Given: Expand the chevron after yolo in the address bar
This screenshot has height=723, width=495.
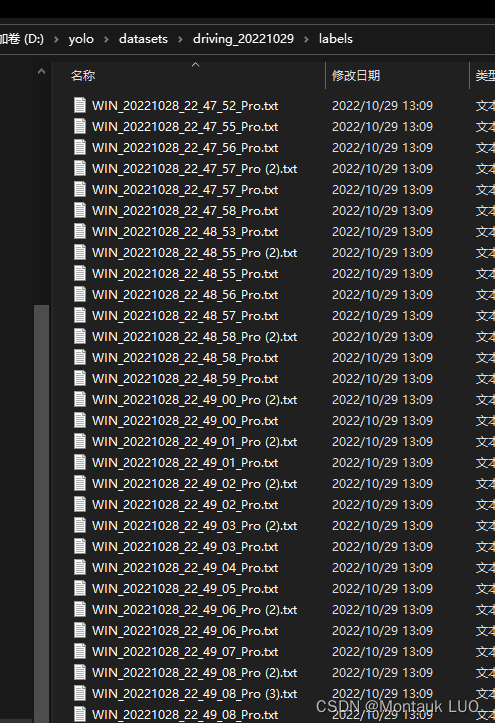Looking at the screenshot, I should (106, 39).
